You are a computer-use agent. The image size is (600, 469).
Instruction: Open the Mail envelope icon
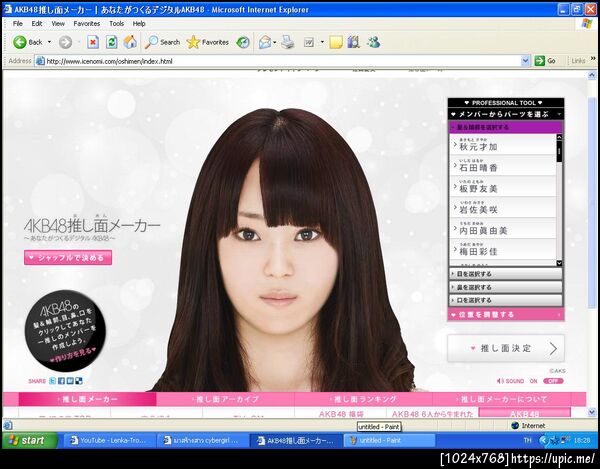(265, 42)
